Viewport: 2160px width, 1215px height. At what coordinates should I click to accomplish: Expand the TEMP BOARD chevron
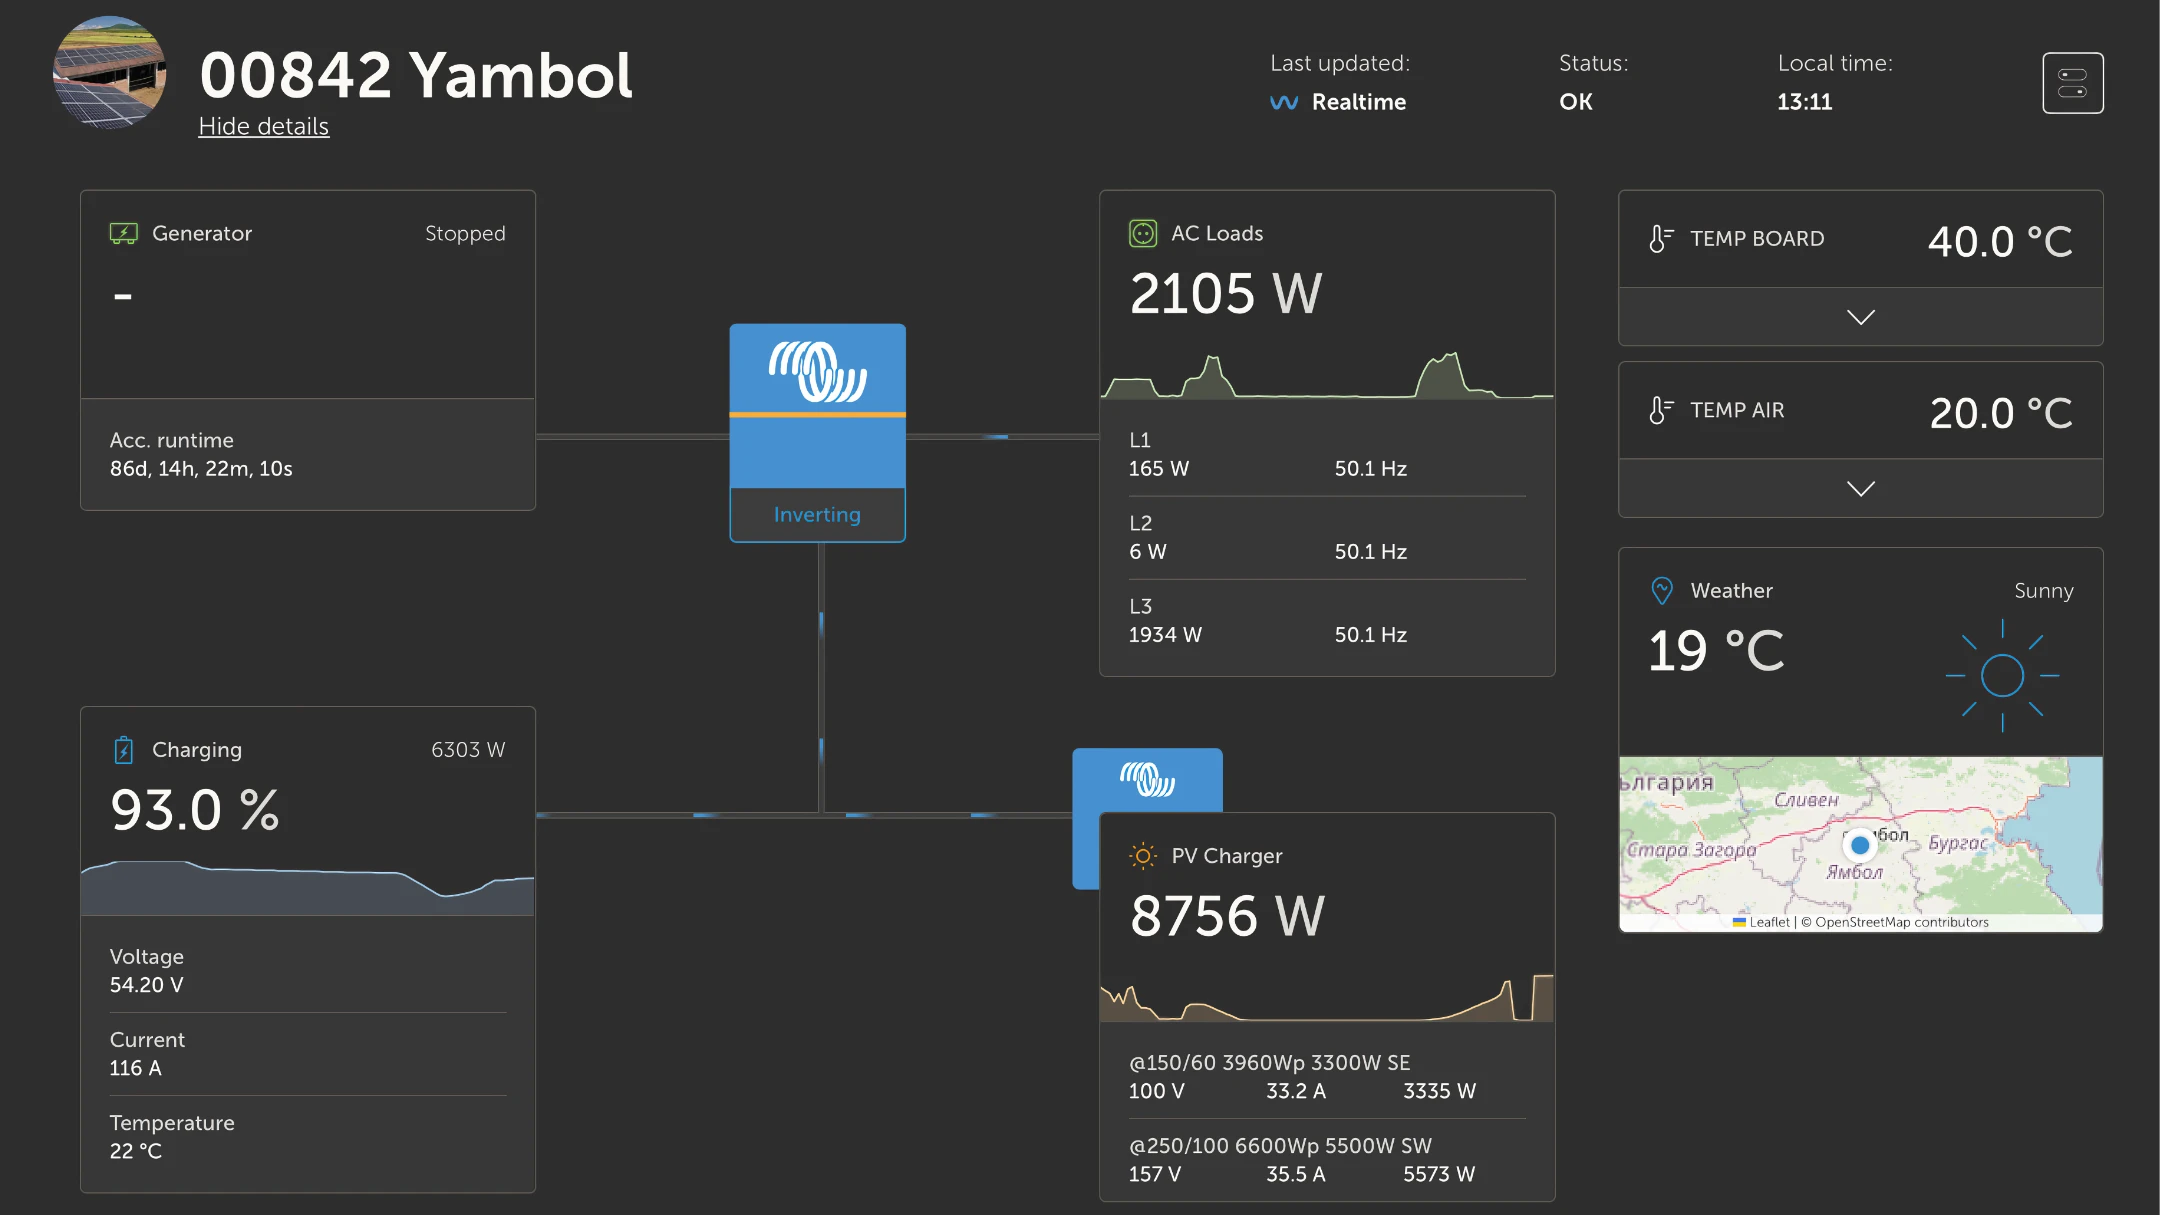1860,318
